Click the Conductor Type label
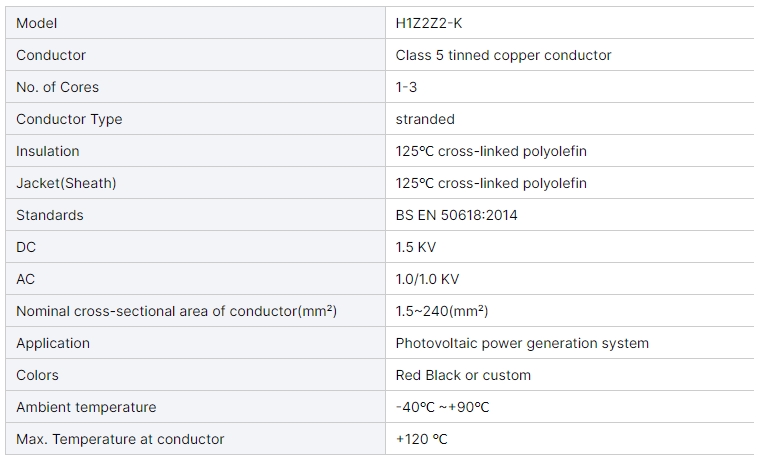The image size is (758, 460). pos(69,119)
